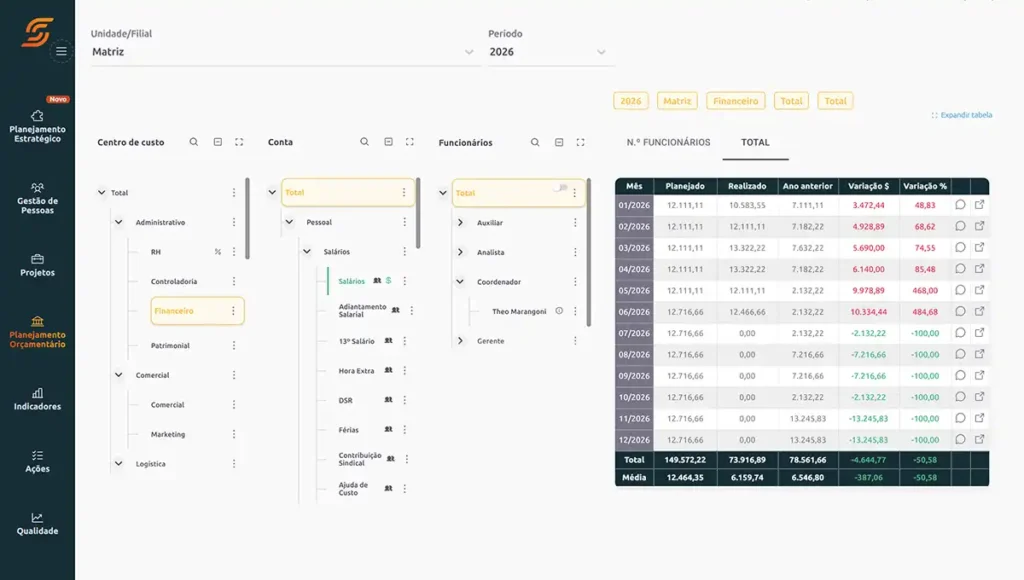Click the Centro de custo panel scrollbar
Image resolution: width=1024 pixels, height=580 pixels.
click(x=248, y=218)
